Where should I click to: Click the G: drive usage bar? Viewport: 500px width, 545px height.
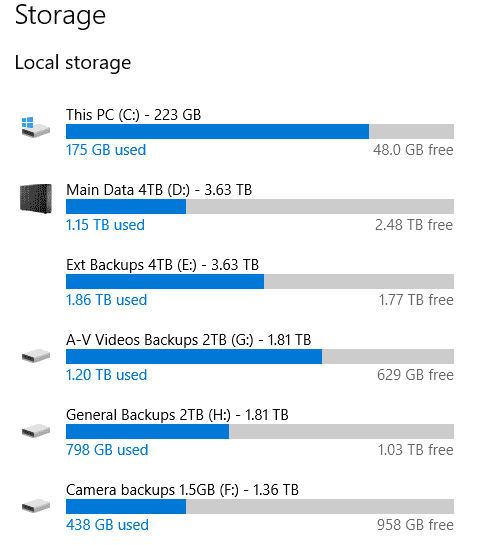click(260, 357)
